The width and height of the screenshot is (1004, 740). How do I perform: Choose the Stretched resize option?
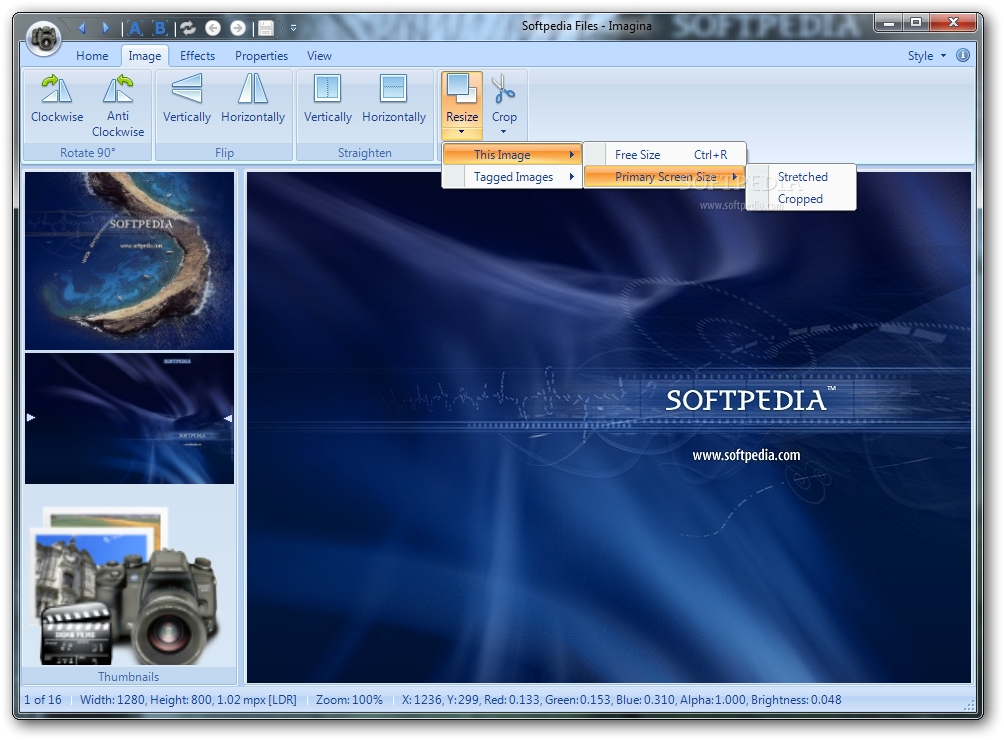(802, 177)
